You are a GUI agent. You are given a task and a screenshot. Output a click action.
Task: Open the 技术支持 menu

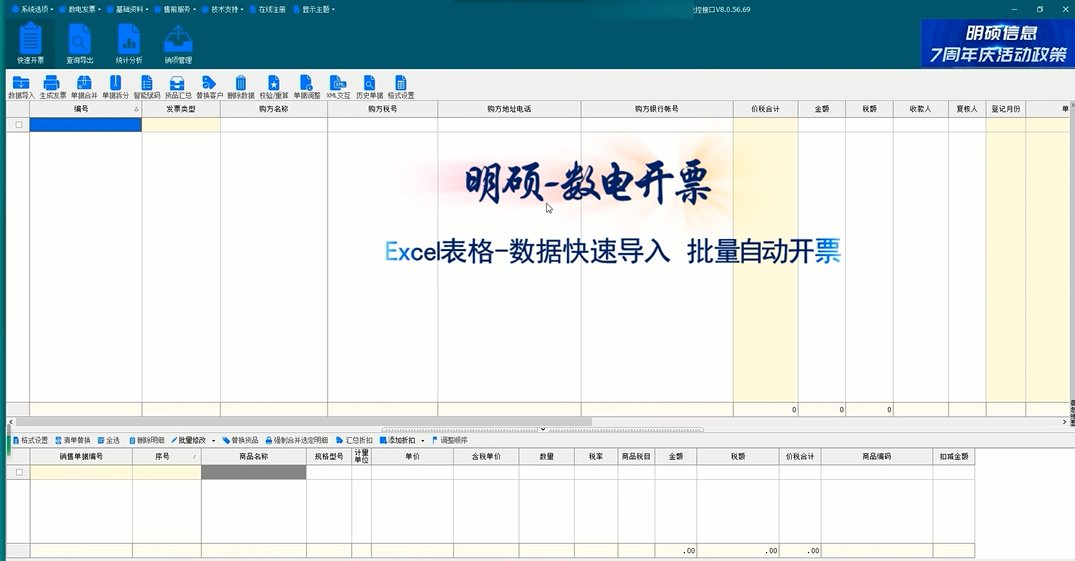click(223, 9)
